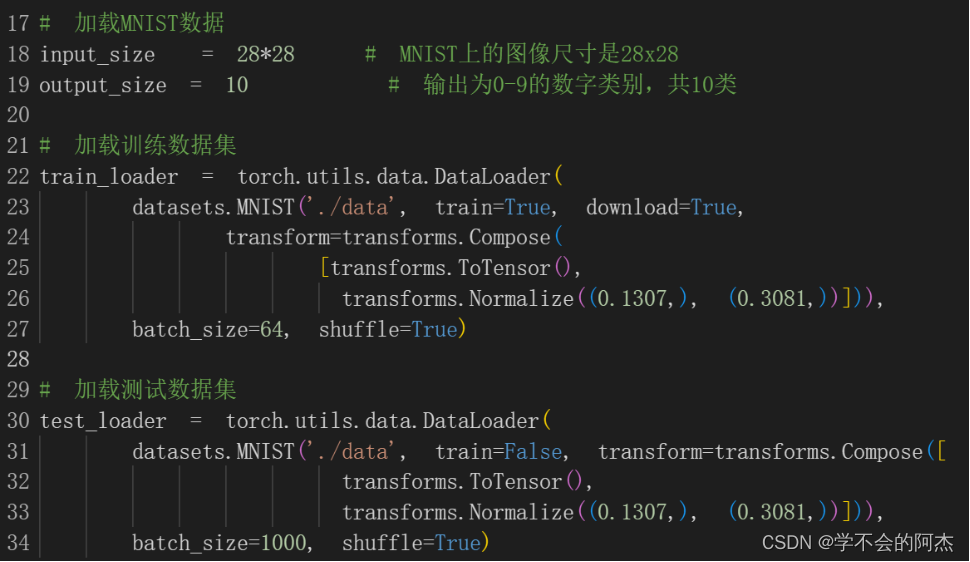
Task: Click line number 34 in the gutter
Action: [19, 543]
